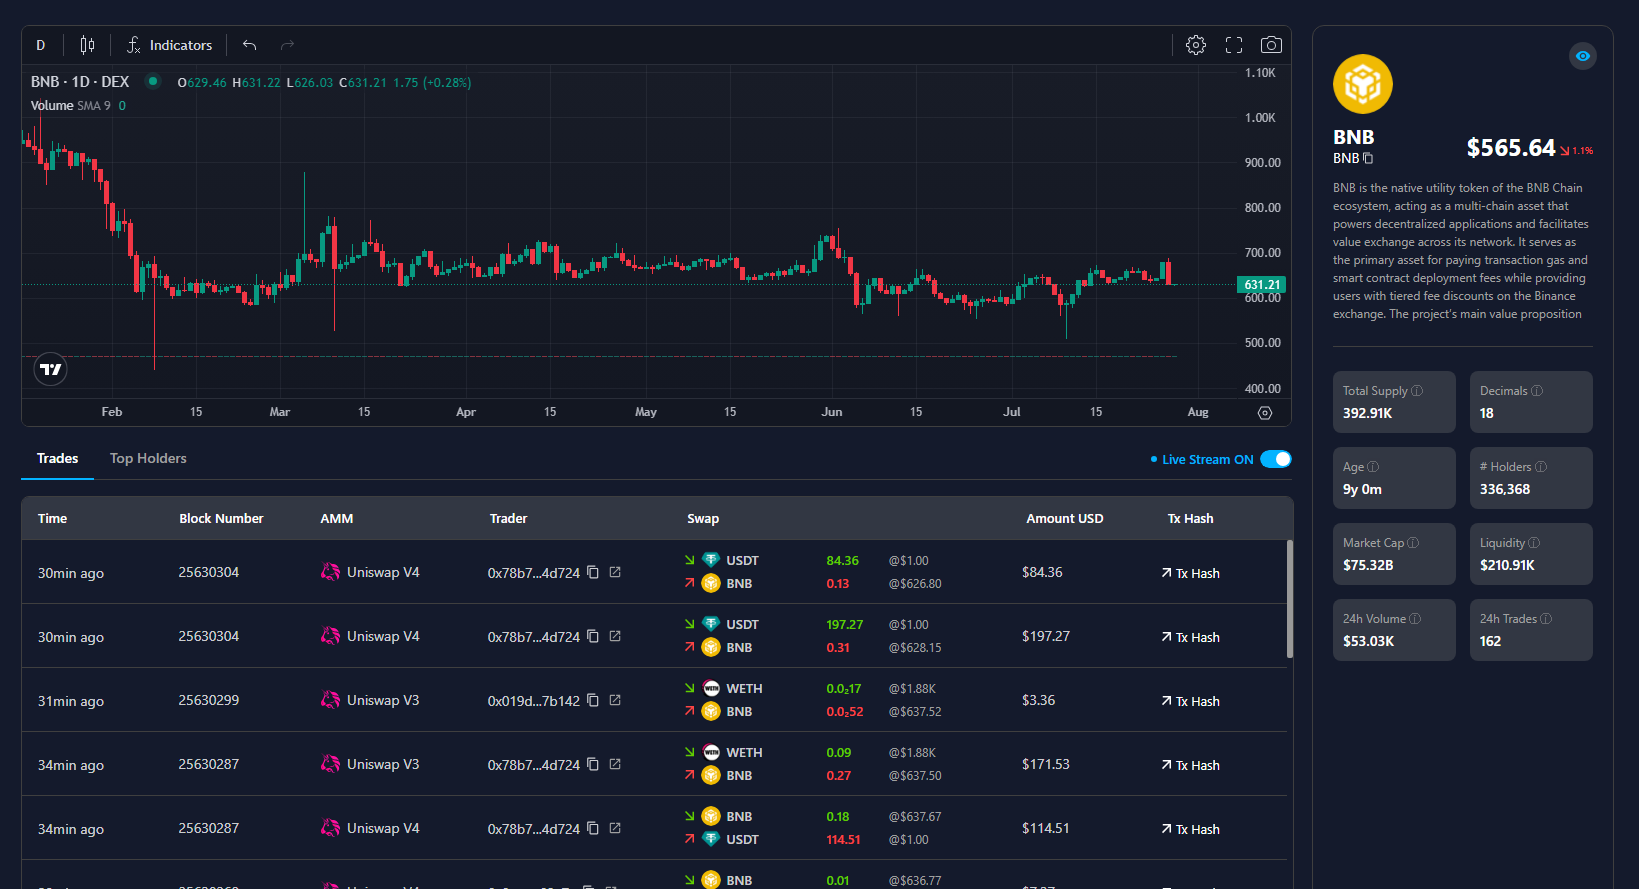Open the chart type candles selector

(88, 45)
